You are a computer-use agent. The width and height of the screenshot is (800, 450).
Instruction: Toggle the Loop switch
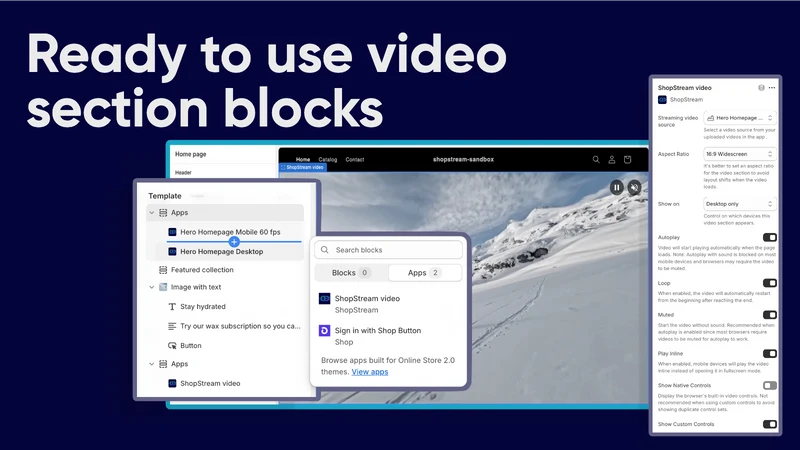pos(770,283)
